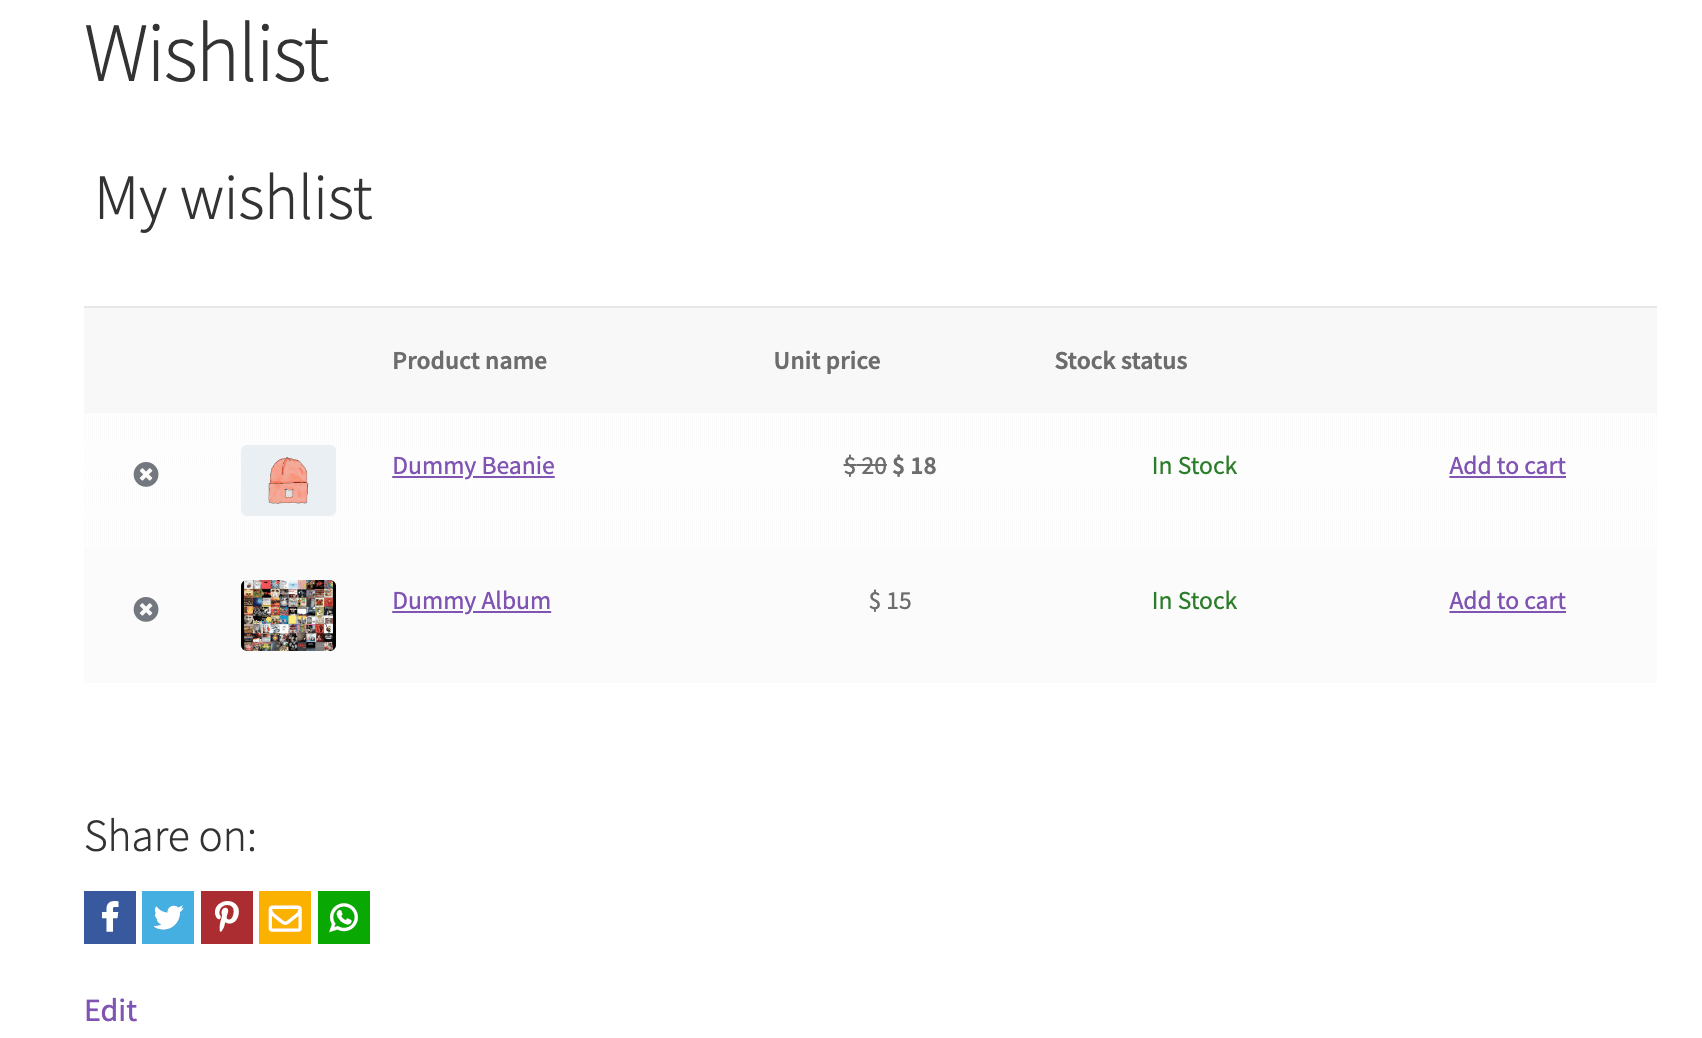Viewport: 1702px width, 1038px height.
Task: Click the Unit price column header
Action: (826, 360)
